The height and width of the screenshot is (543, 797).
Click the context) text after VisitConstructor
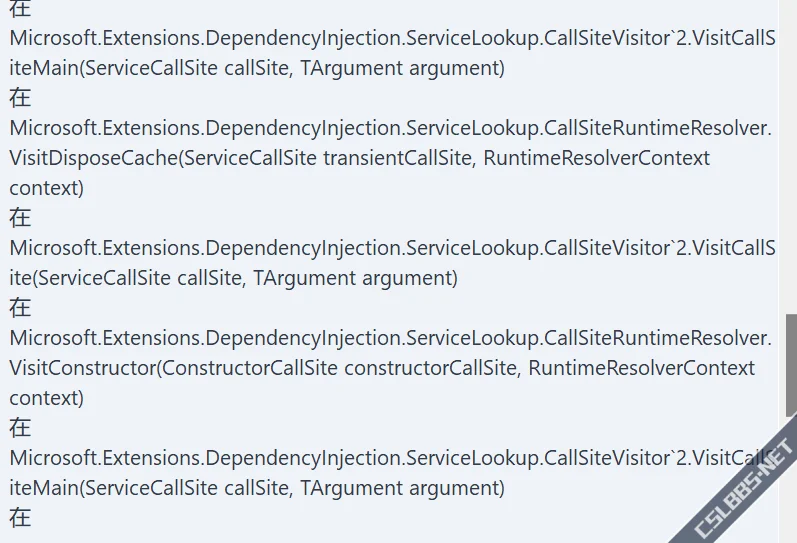(x=46, y=398)
